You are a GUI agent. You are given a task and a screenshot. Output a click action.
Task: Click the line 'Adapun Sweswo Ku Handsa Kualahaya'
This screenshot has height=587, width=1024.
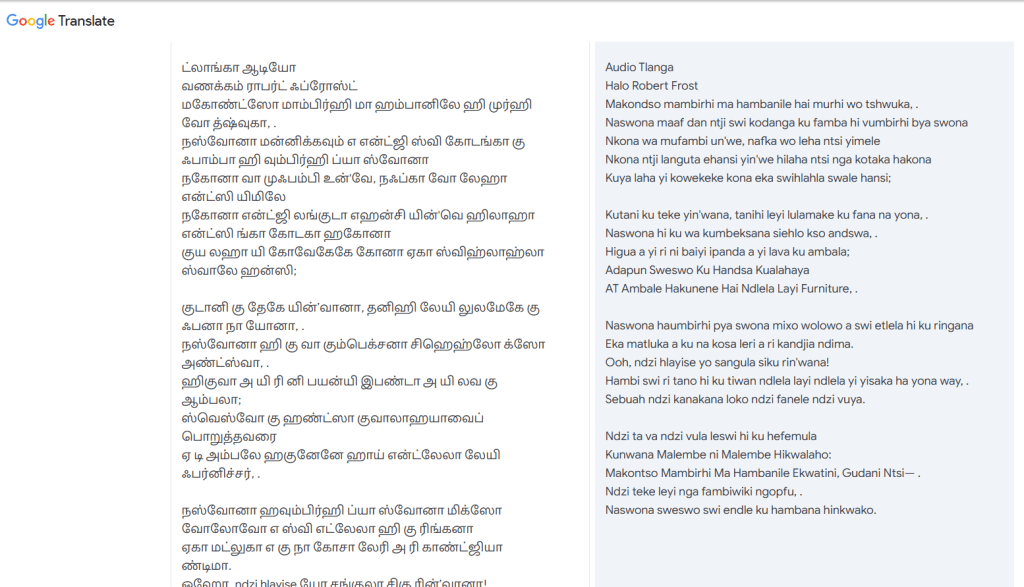[x=707, y=270]
